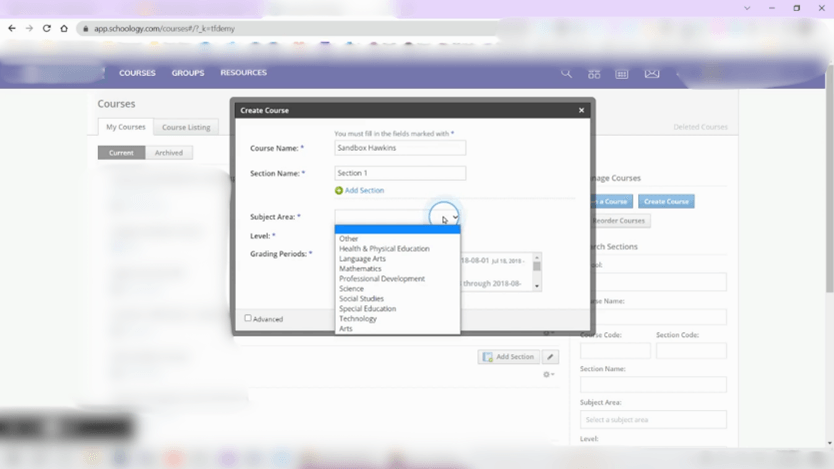Open COURSES menu in header
834x469 pixels.
tap(137, 73)
